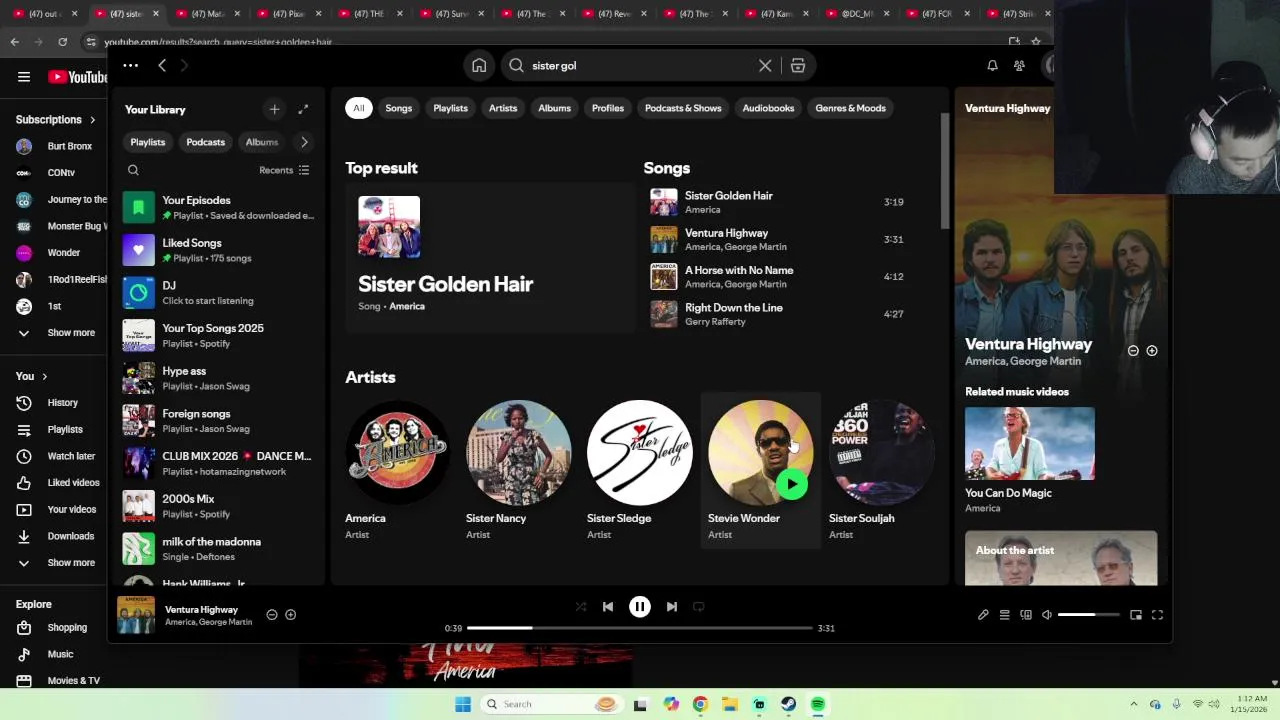
Task: Clear the Spotify search field
Action: [x=765, y=65]
